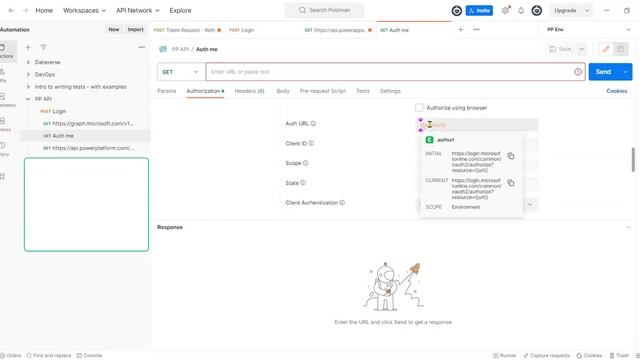Image resolution: width=640 pixels, height=360 pixels.
Task: Open Cookies link
Action: [x=616, y=91]
